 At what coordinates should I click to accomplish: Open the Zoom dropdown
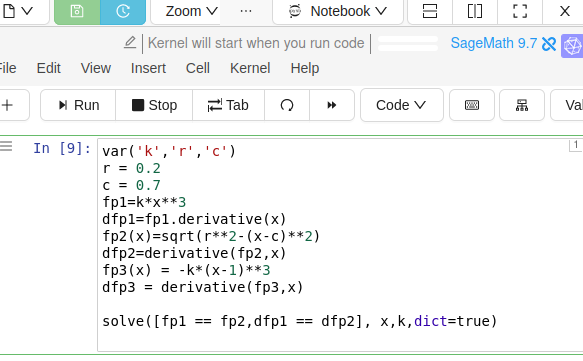click(191, 12)
